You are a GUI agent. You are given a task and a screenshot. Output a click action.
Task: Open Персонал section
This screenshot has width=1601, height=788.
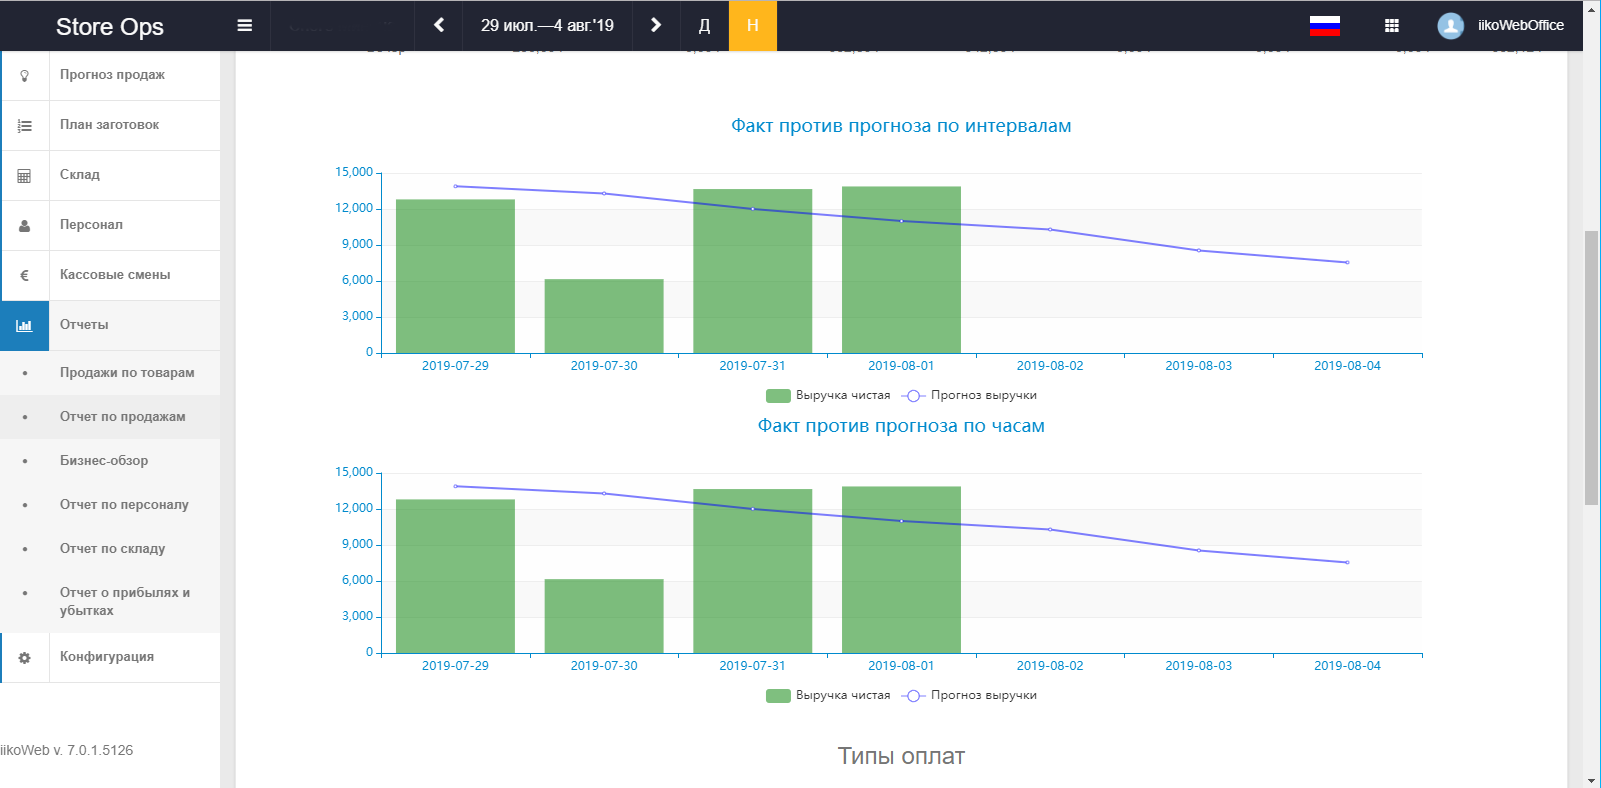click(x=91, y=225)
